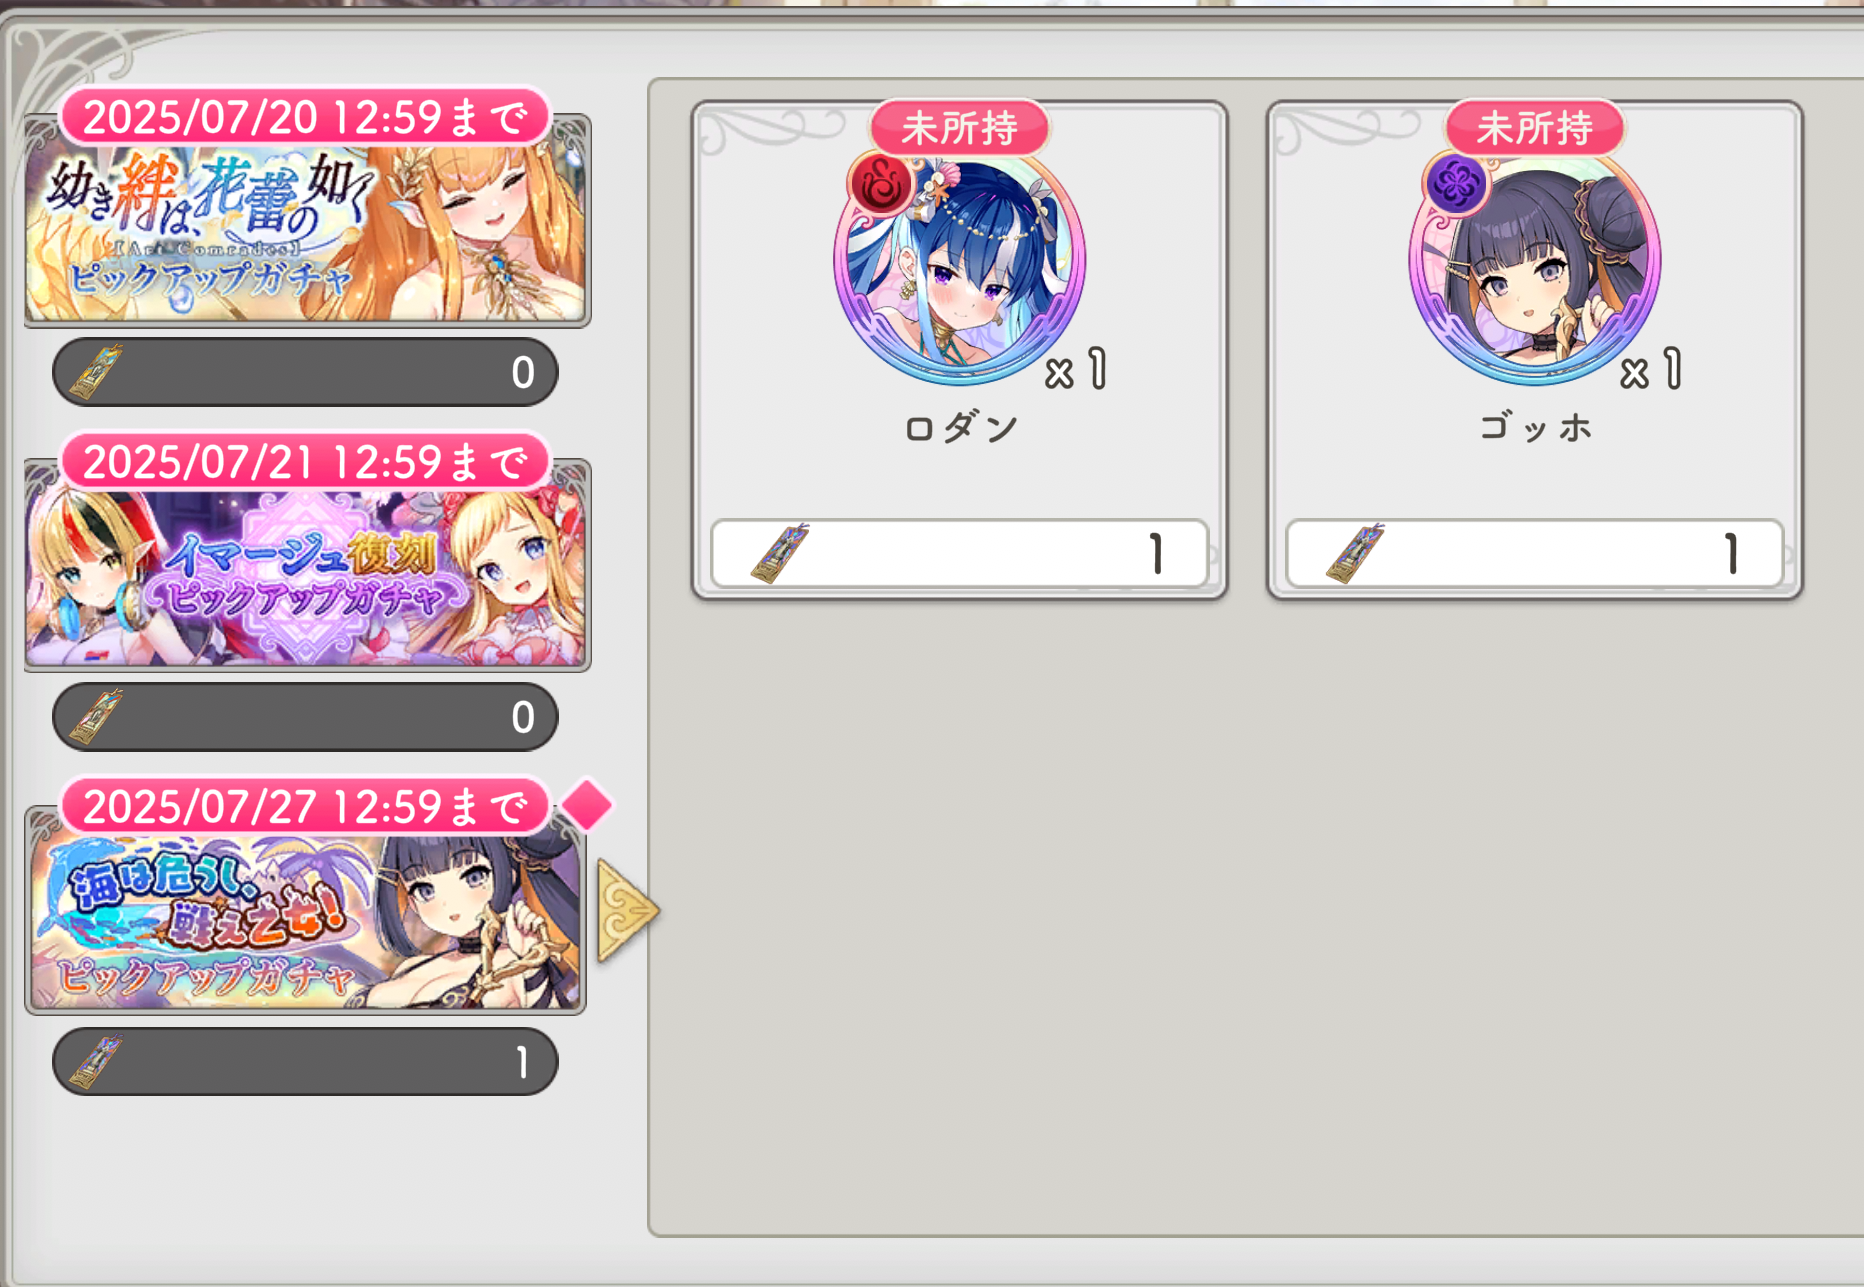Screen dimensions: 1864x1287
Task: Click the 2025/07/21 12:59まで deadline label
Action: [x=305, y=461]
